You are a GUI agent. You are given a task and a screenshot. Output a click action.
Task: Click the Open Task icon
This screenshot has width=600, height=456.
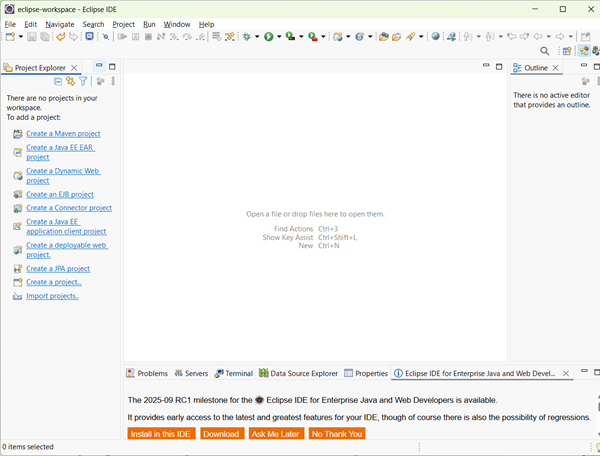397,37
